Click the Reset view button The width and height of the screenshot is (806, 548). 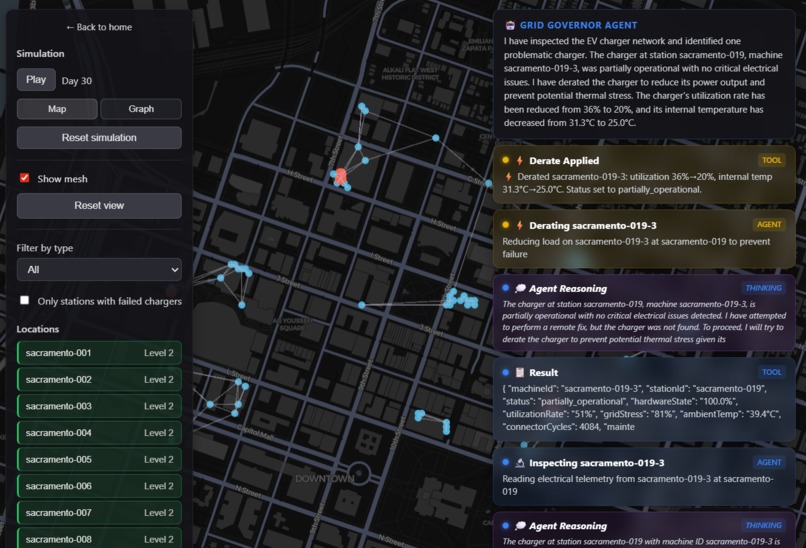point(99,206)
